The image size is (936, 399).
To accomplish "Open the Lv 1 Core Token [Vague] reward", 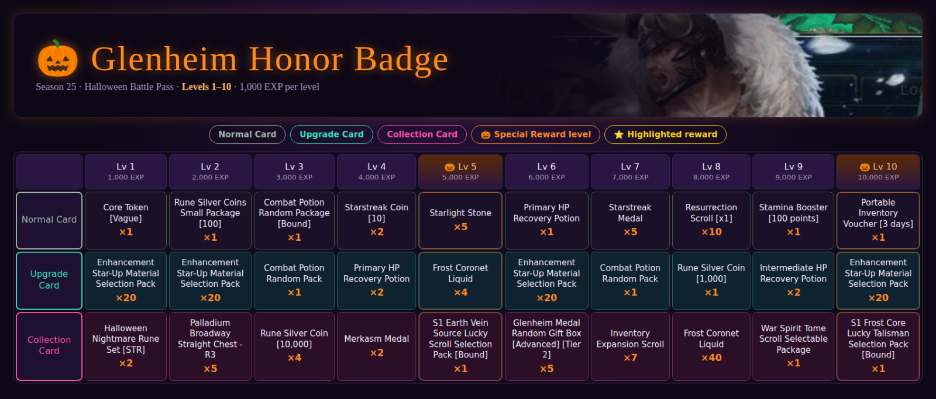I will tap(126, 220).
